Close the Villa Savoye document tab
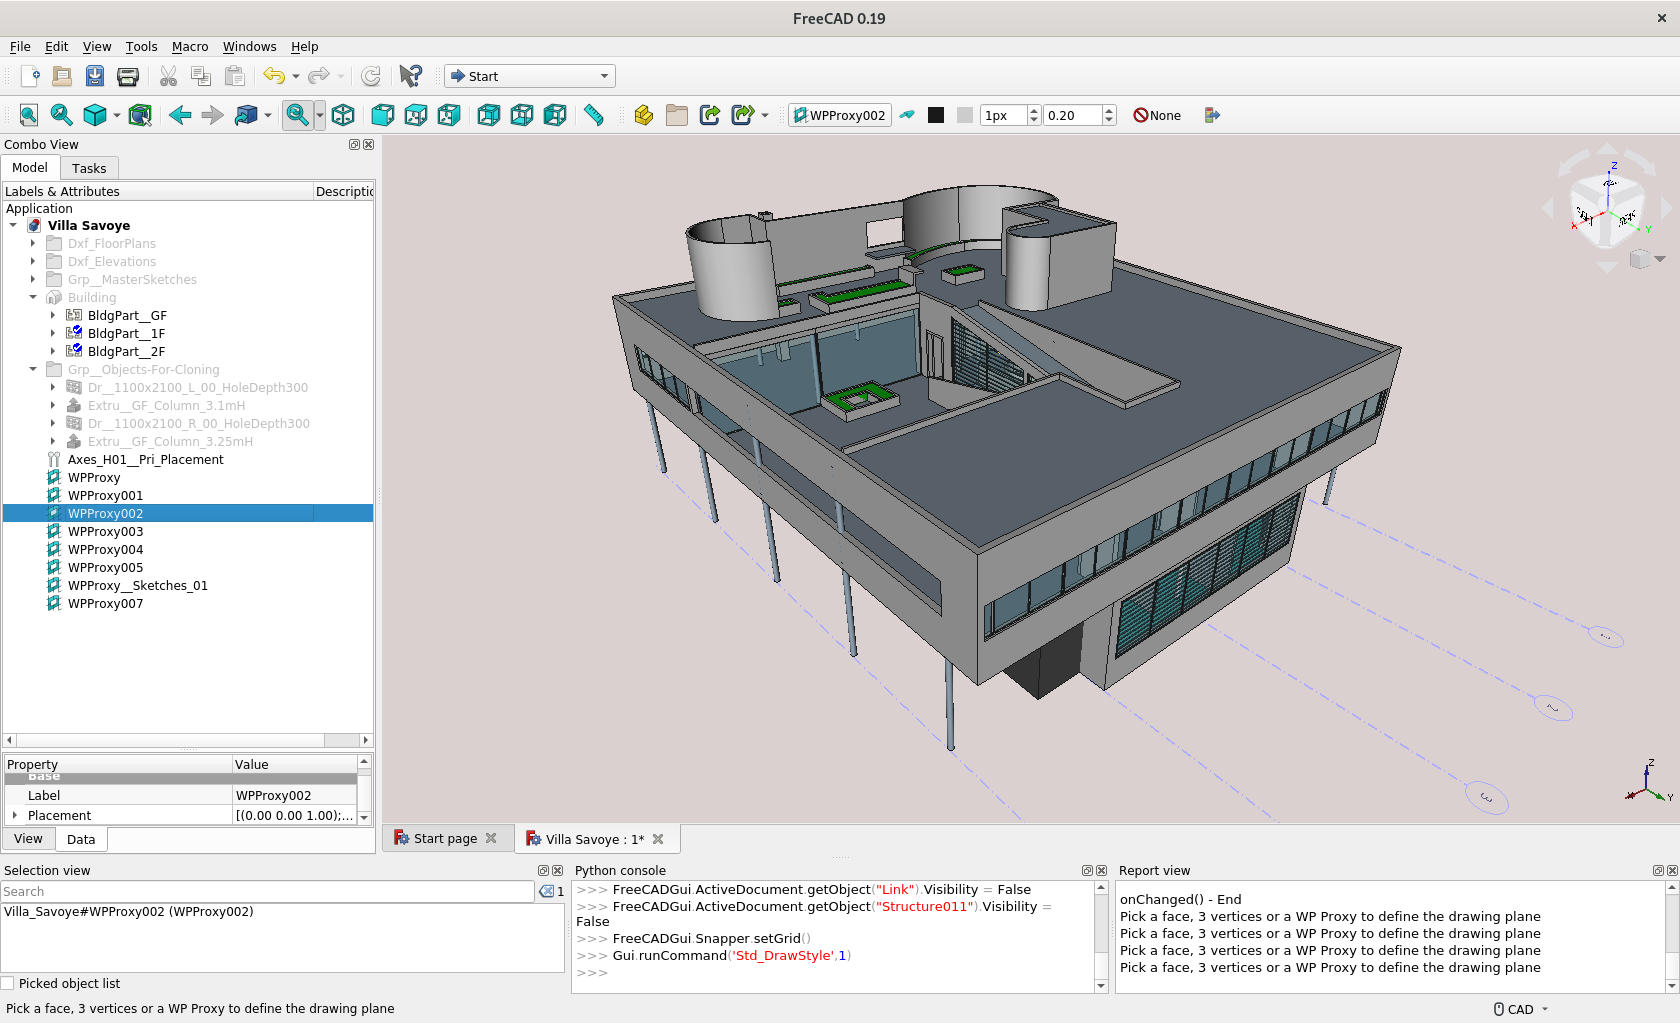Screen dimensions: 1680x1023 (x=658, y=839)
